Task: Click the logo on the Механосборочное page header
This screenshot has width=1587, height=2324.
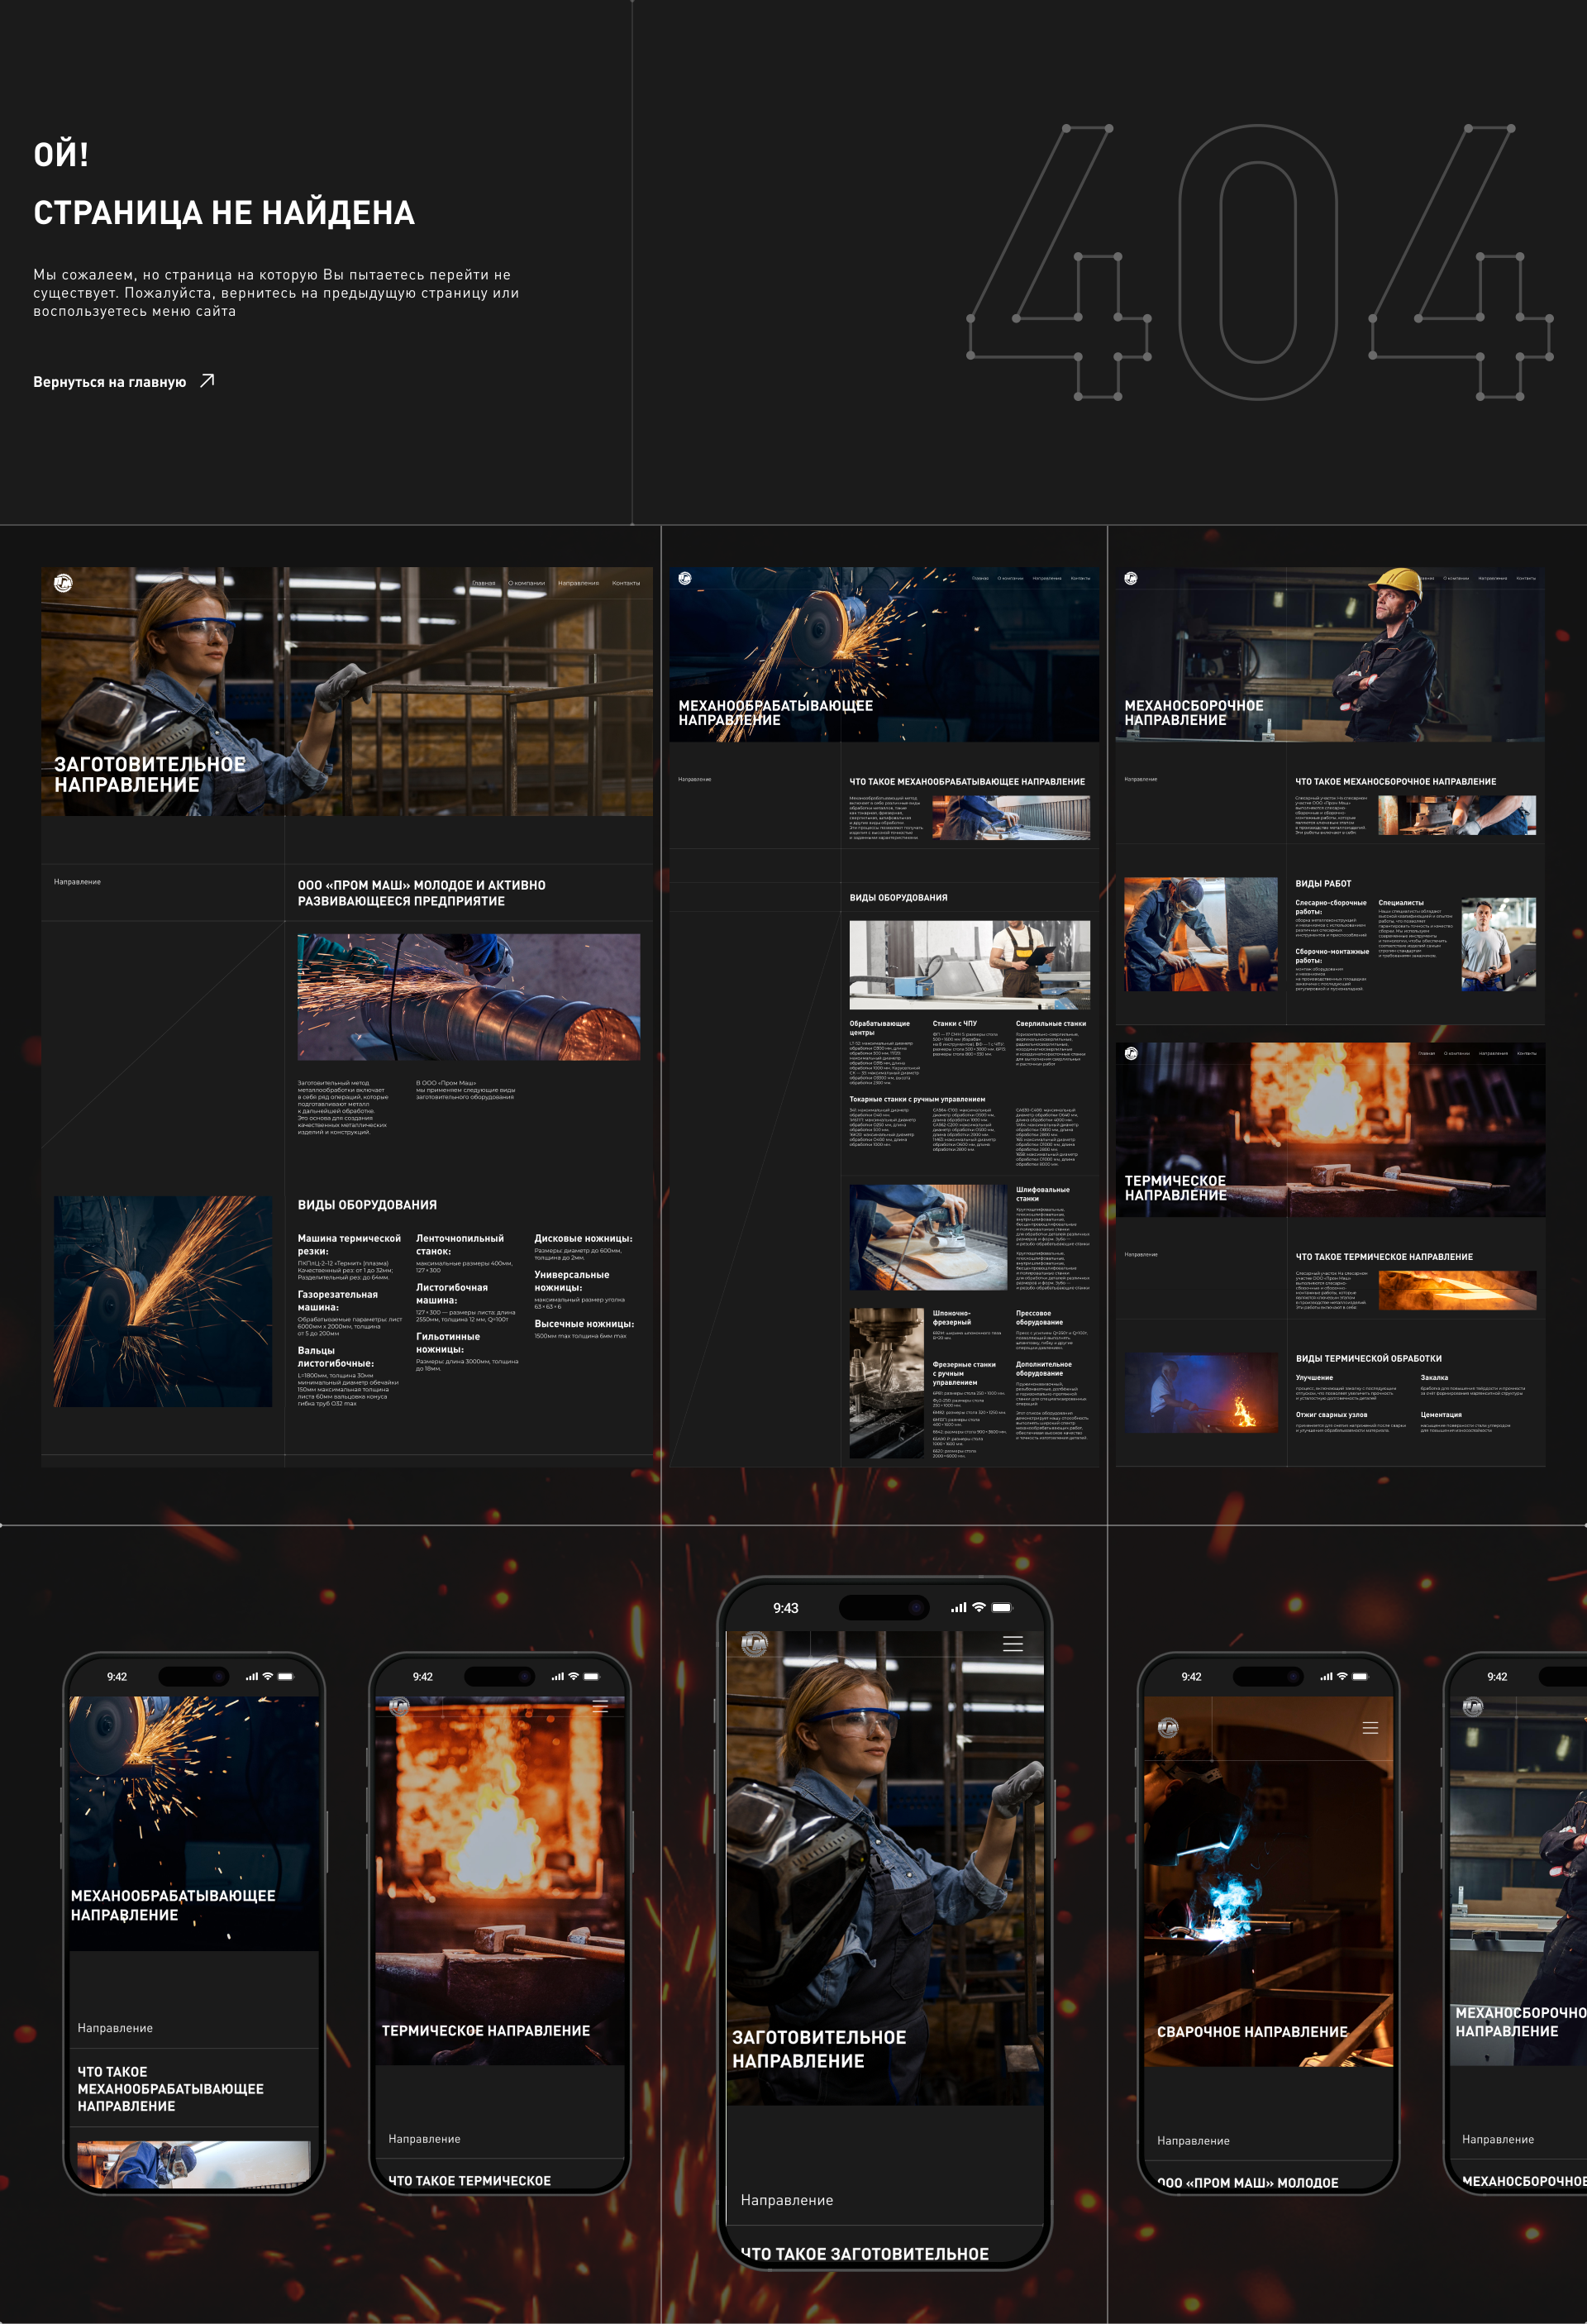Action: coord(1130,578)
